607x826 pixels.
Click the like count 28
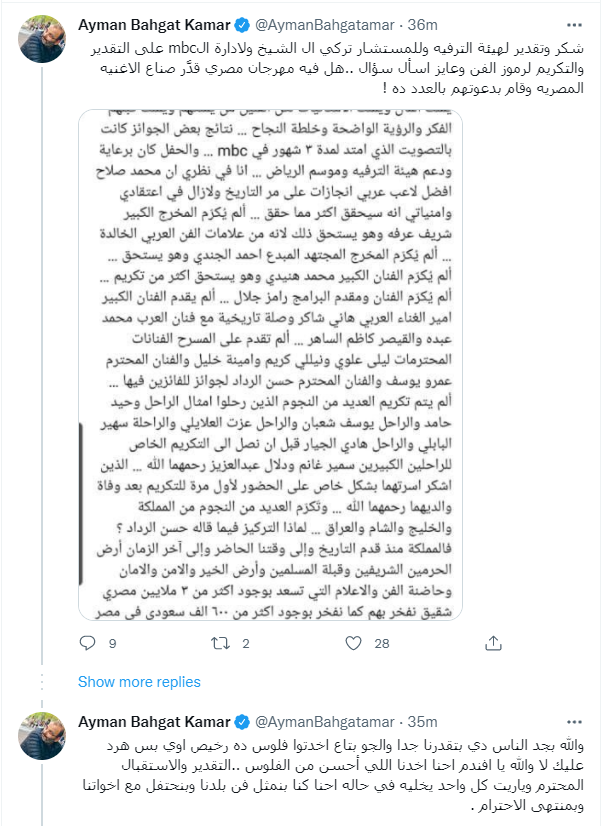381,644
